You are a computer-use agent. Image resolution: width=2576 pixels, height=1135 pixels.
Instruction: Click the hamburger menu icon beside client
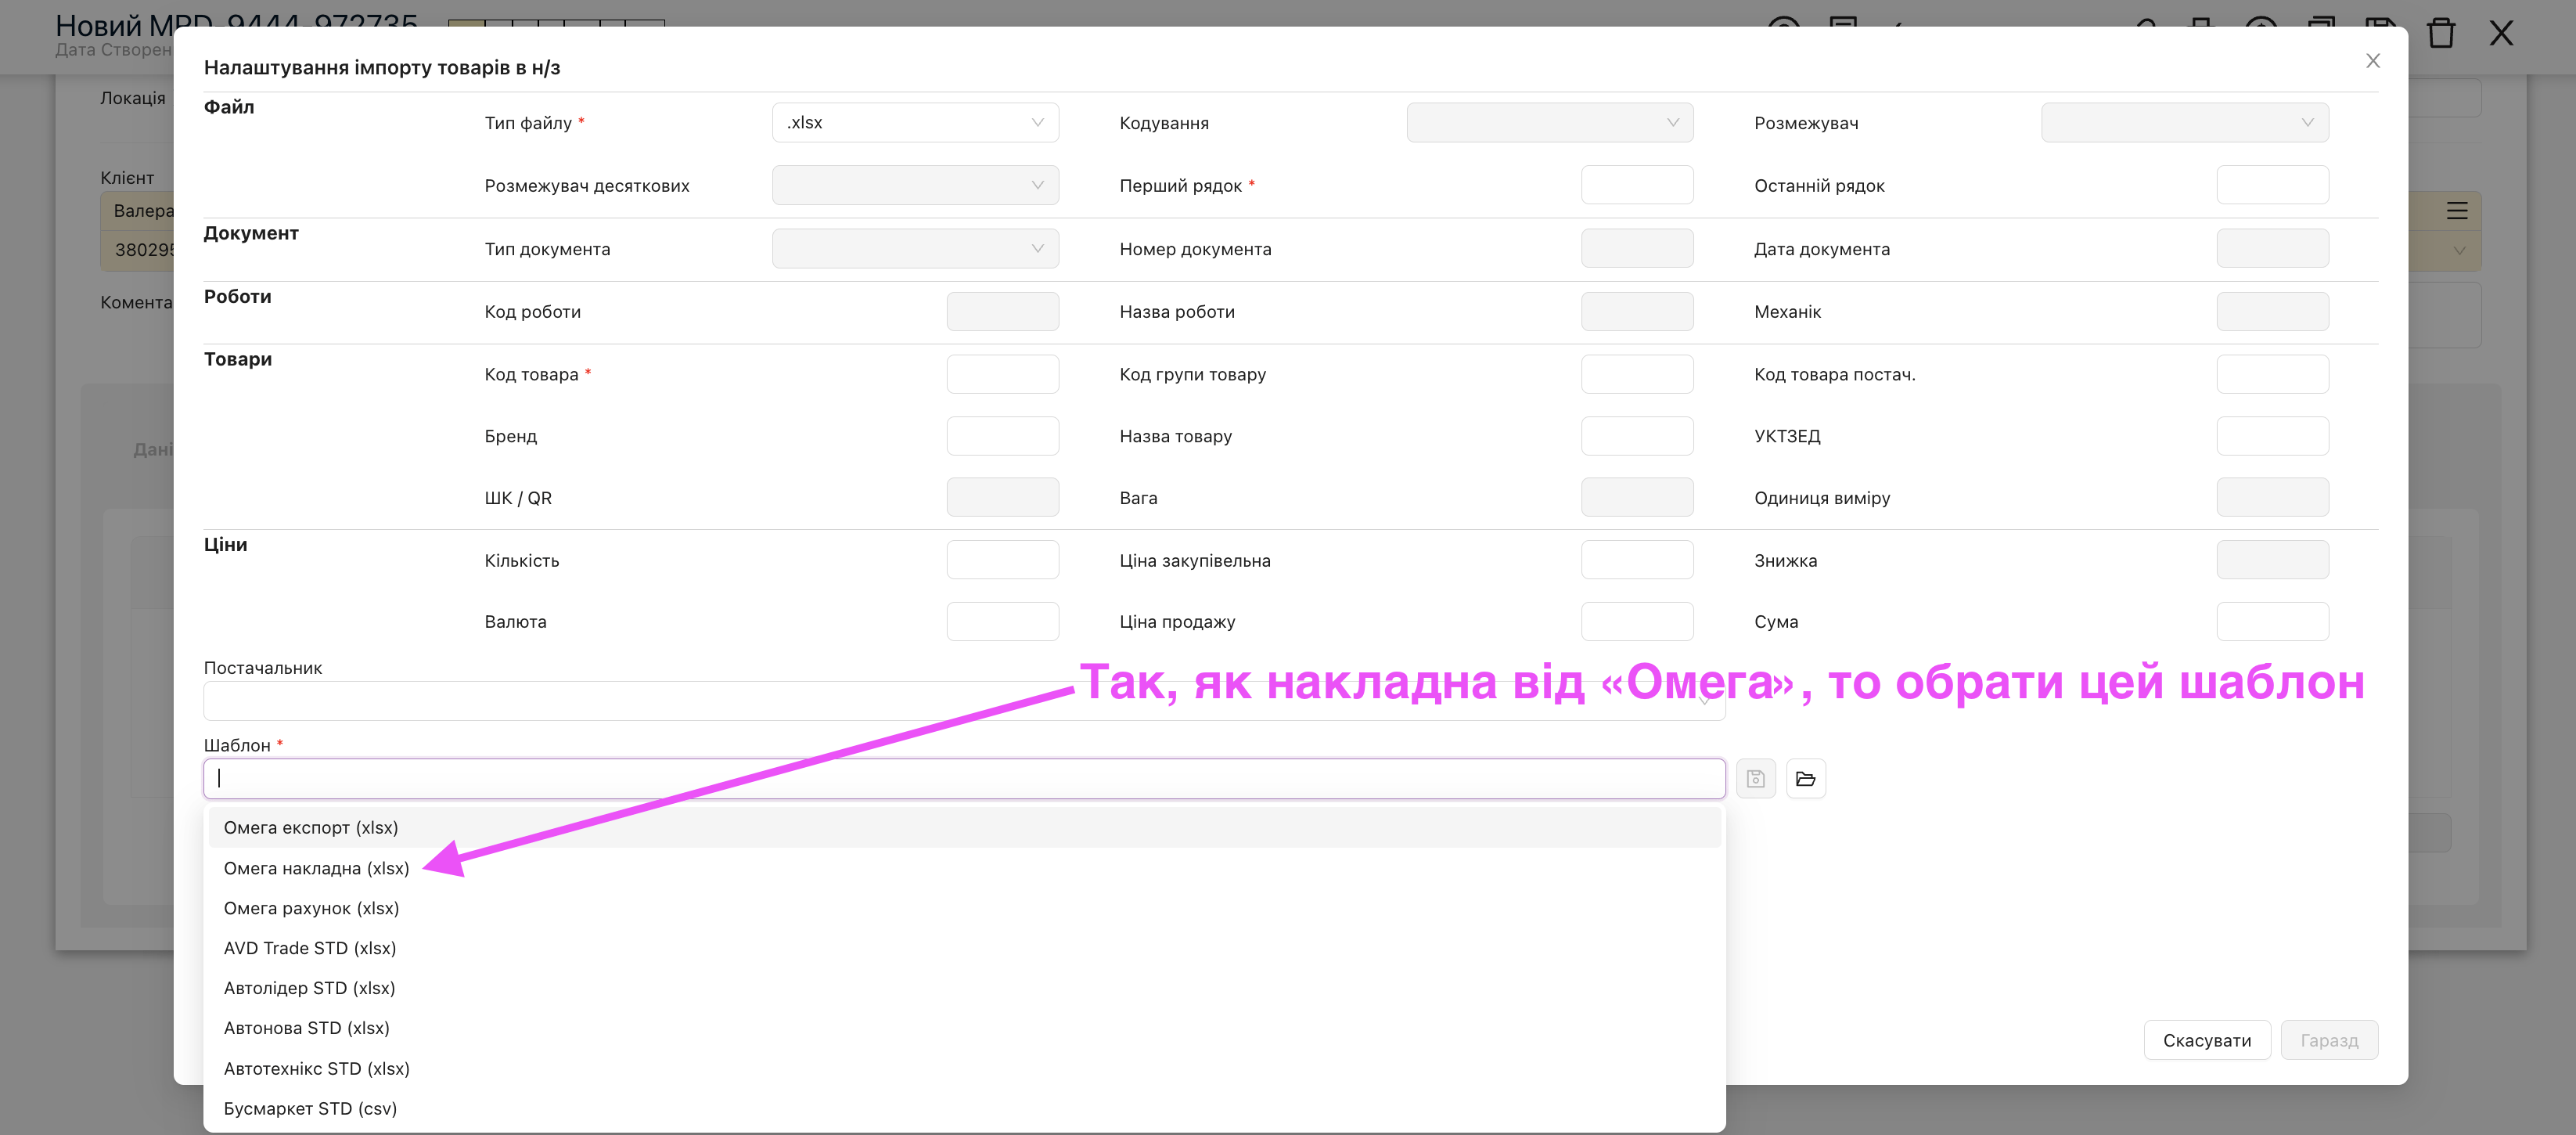2457,211
